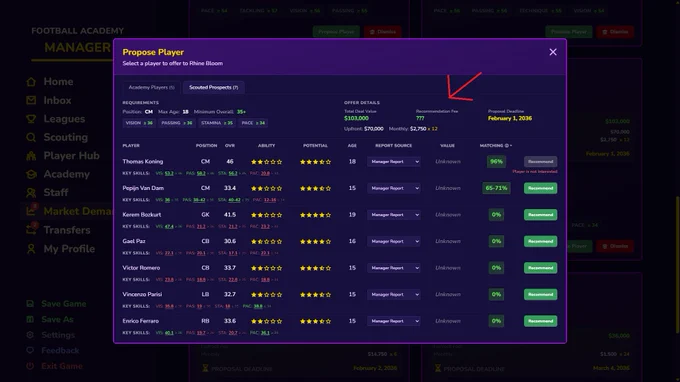
Task: Recommend Victor Romero
Action: pos(540,268)
